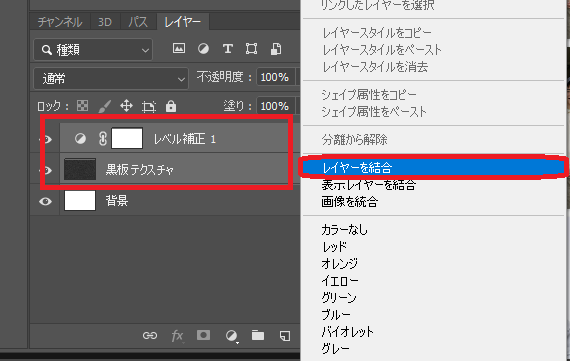Select カラーなし color label
The image size is (570, 361).
point(344,230)
